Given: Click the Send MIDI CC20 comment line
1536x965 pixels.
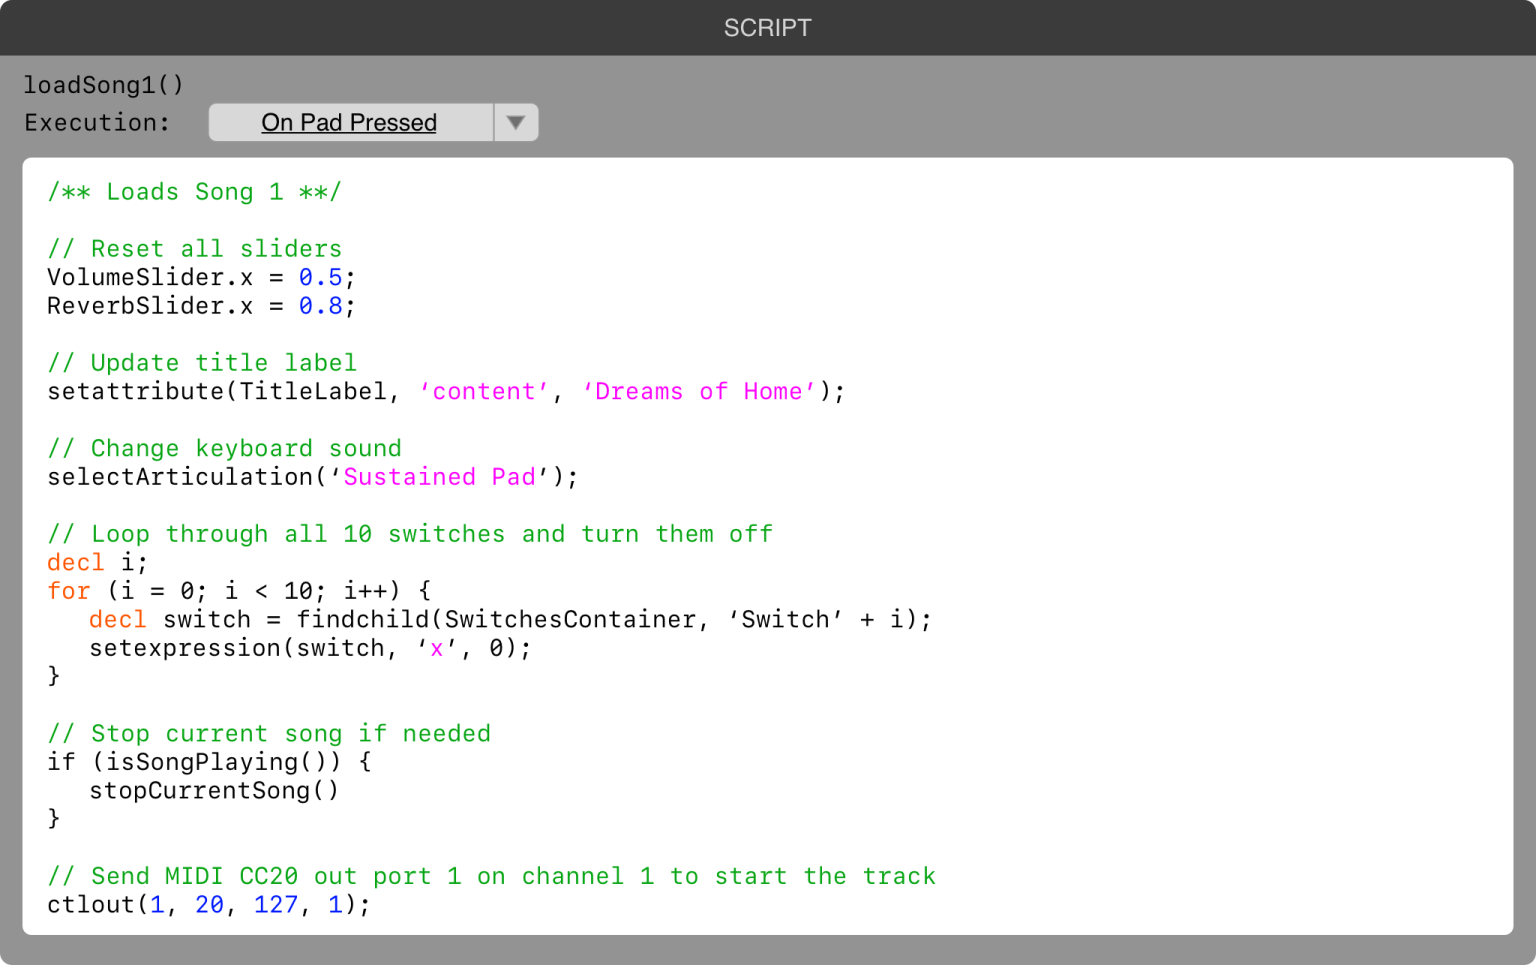Looking at the screenshot, I should point(491,877).
